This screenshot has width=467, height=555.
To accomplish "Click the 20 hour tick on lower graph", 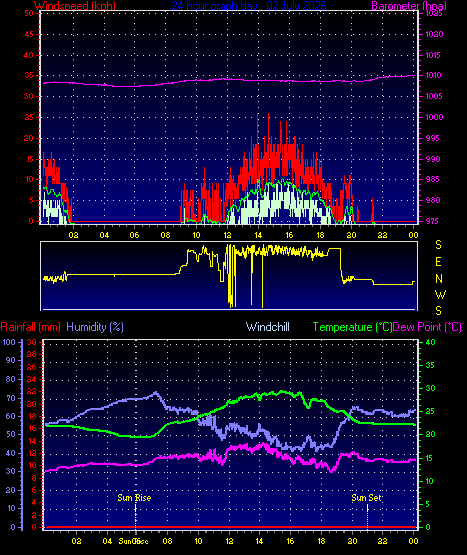I will click(352, 541).
